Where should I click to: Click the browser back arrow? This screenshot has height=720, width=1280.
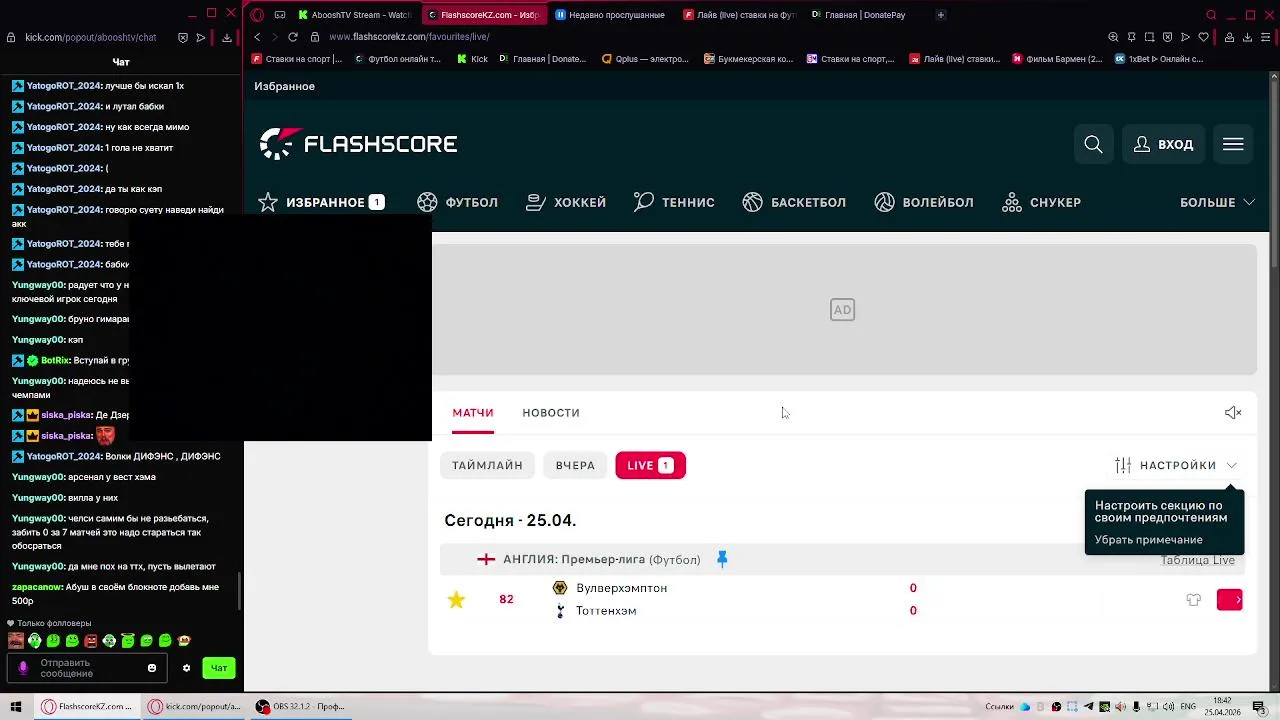[x=257, y=37]
